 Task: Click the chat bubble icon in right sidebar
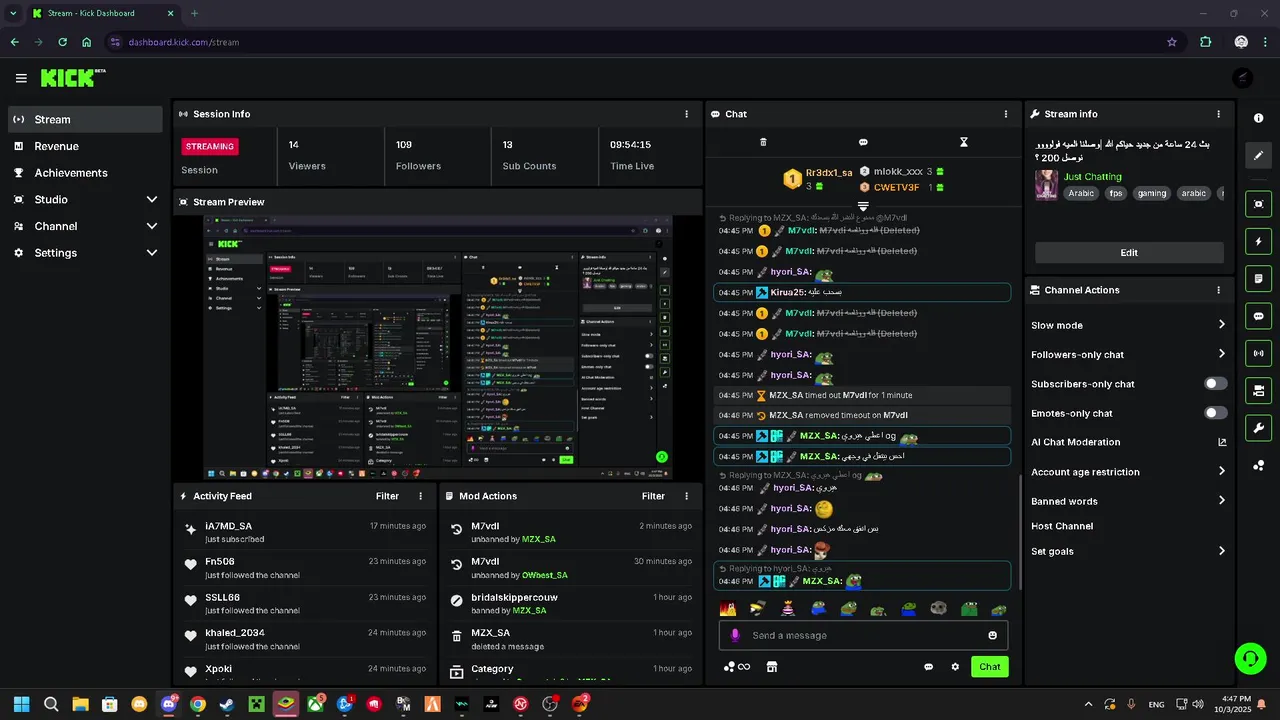(1258, 316)
